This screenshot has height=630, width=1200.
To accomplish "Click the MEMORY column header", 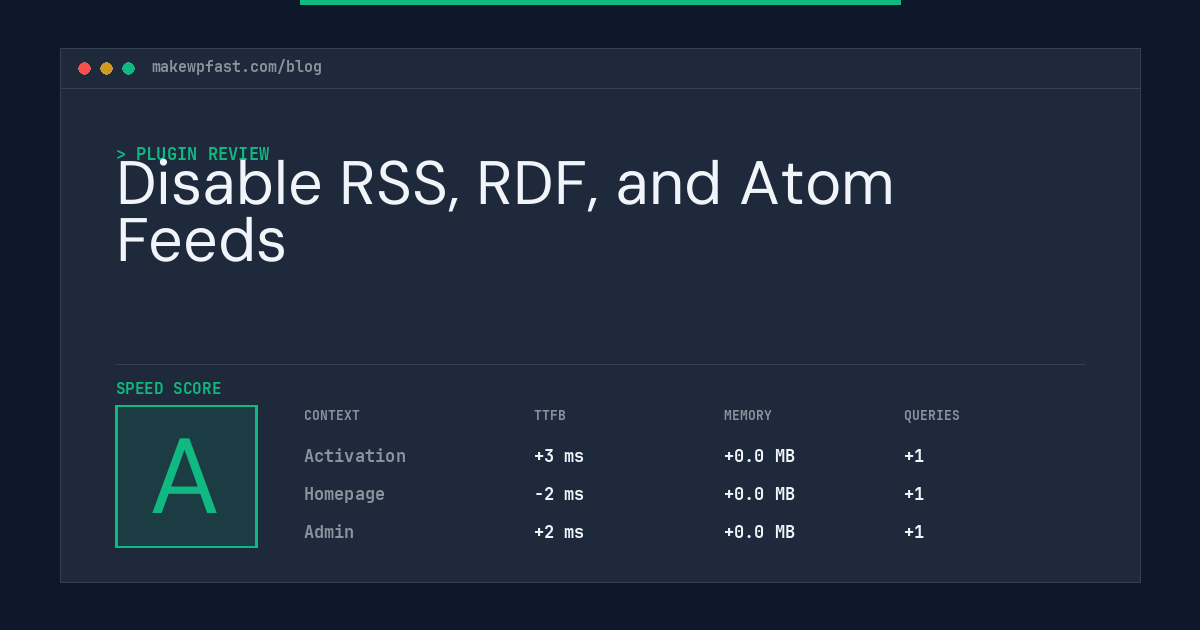I will [748, 416].
